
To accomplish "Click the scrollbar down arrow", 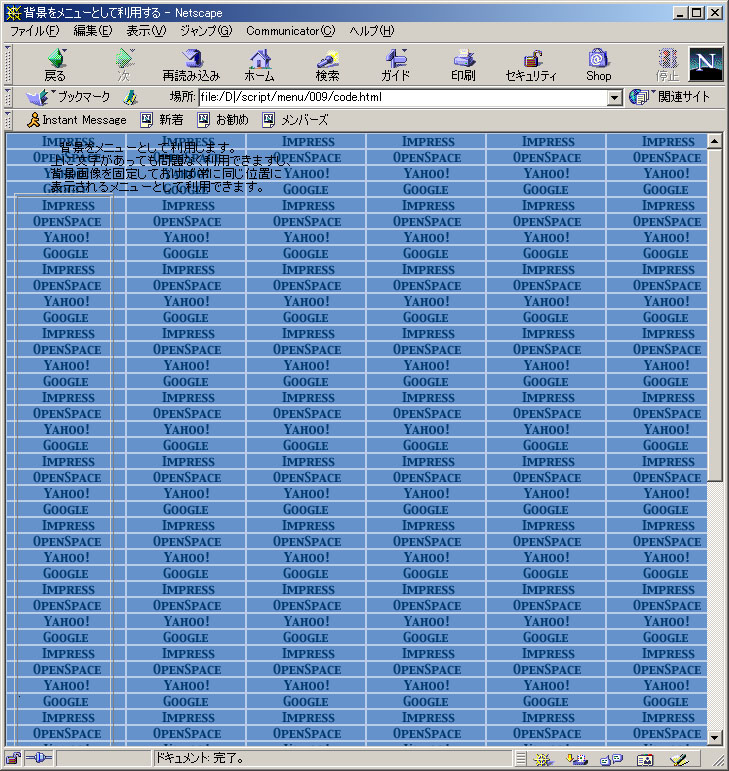I will (715, 737).
